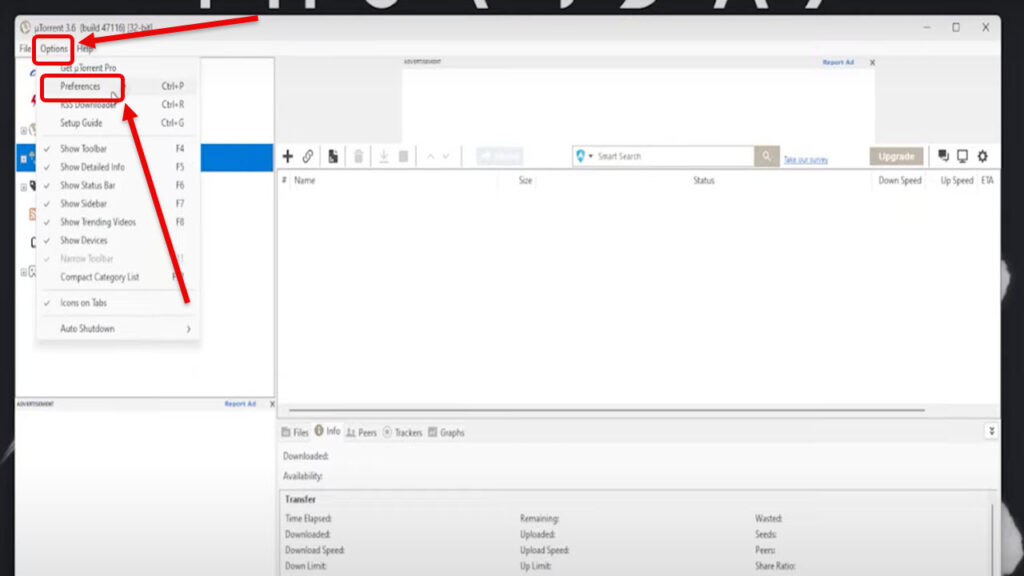Click the Remove torrent trash icon
The height and width of the screenshot is (576, 1024).
pos(359,156)
